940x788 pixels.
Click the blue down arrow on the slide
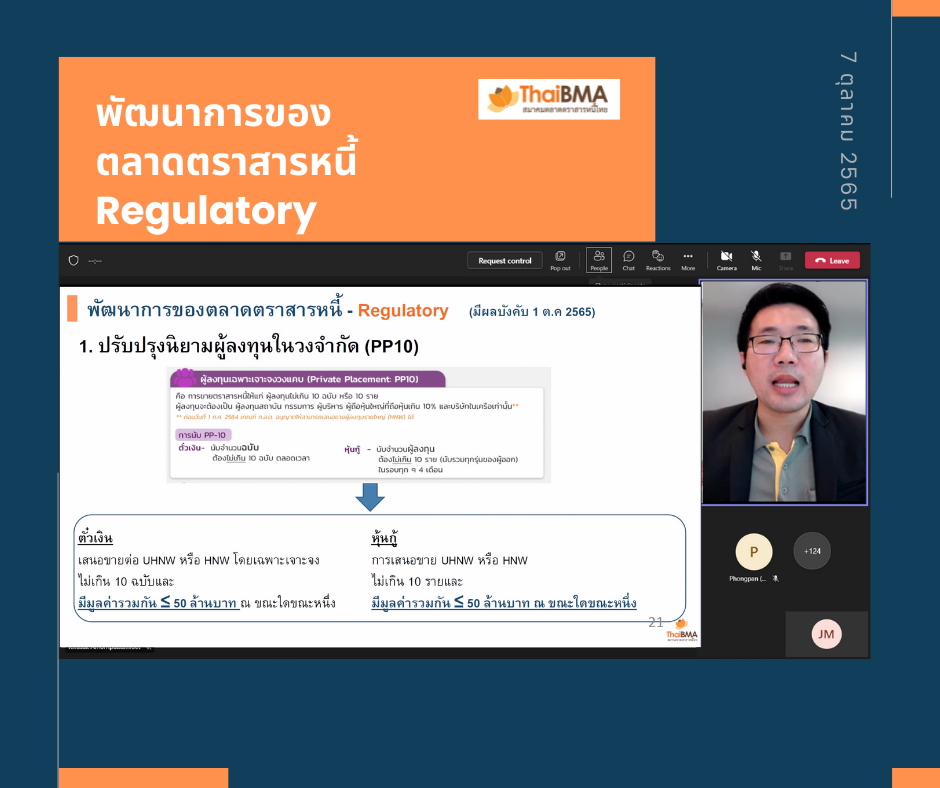pos(370,497)
